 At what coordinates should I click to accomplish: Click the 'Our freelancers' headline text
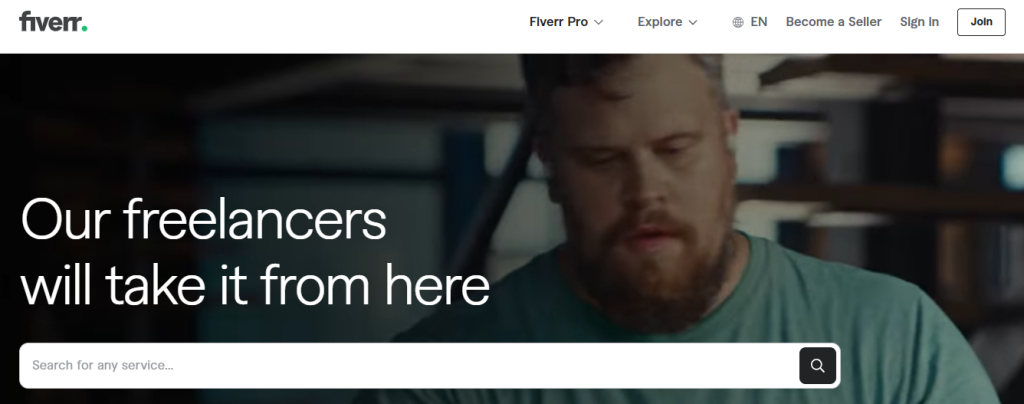click(x=204, y=220)
